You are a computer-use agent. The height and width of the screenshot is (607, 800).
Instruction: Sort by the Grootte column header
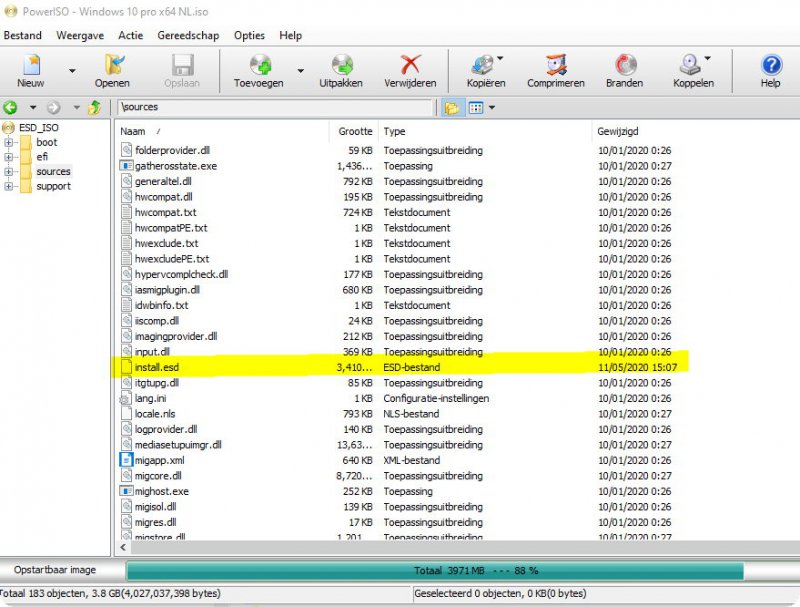point(355,131)
